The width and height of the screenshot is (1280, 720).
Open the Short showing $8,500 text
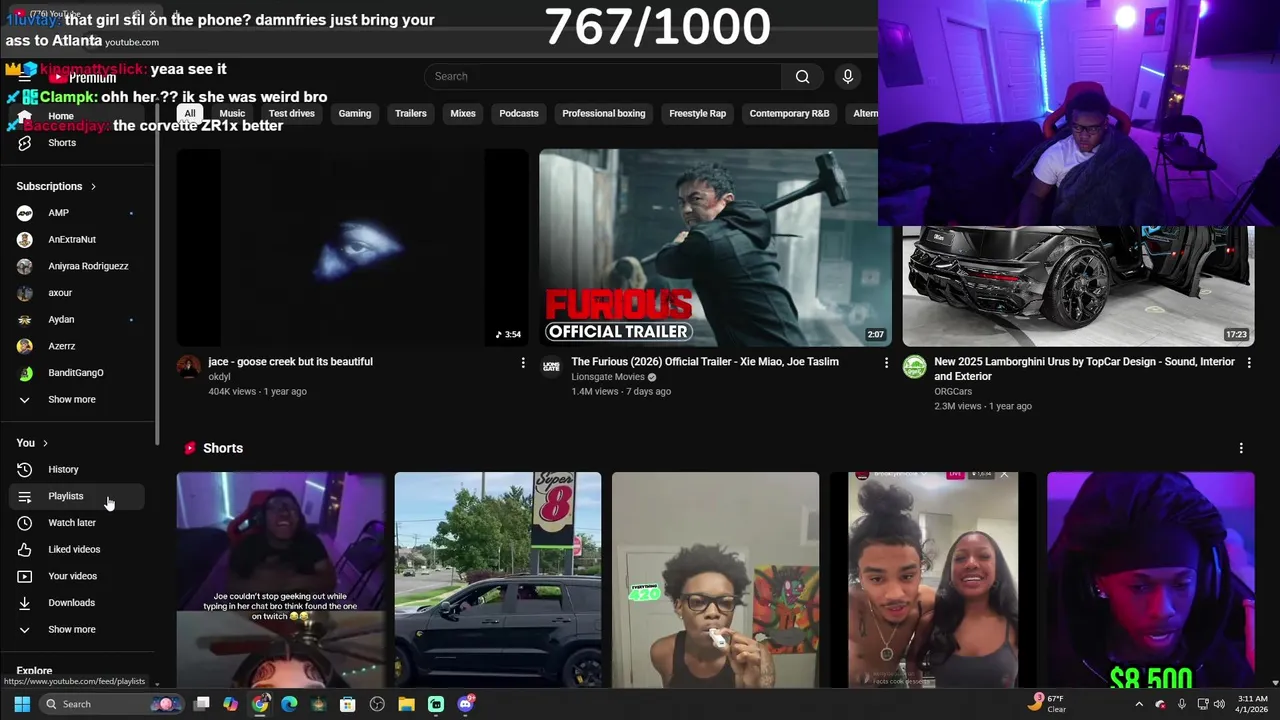[x=1150, y=580]
